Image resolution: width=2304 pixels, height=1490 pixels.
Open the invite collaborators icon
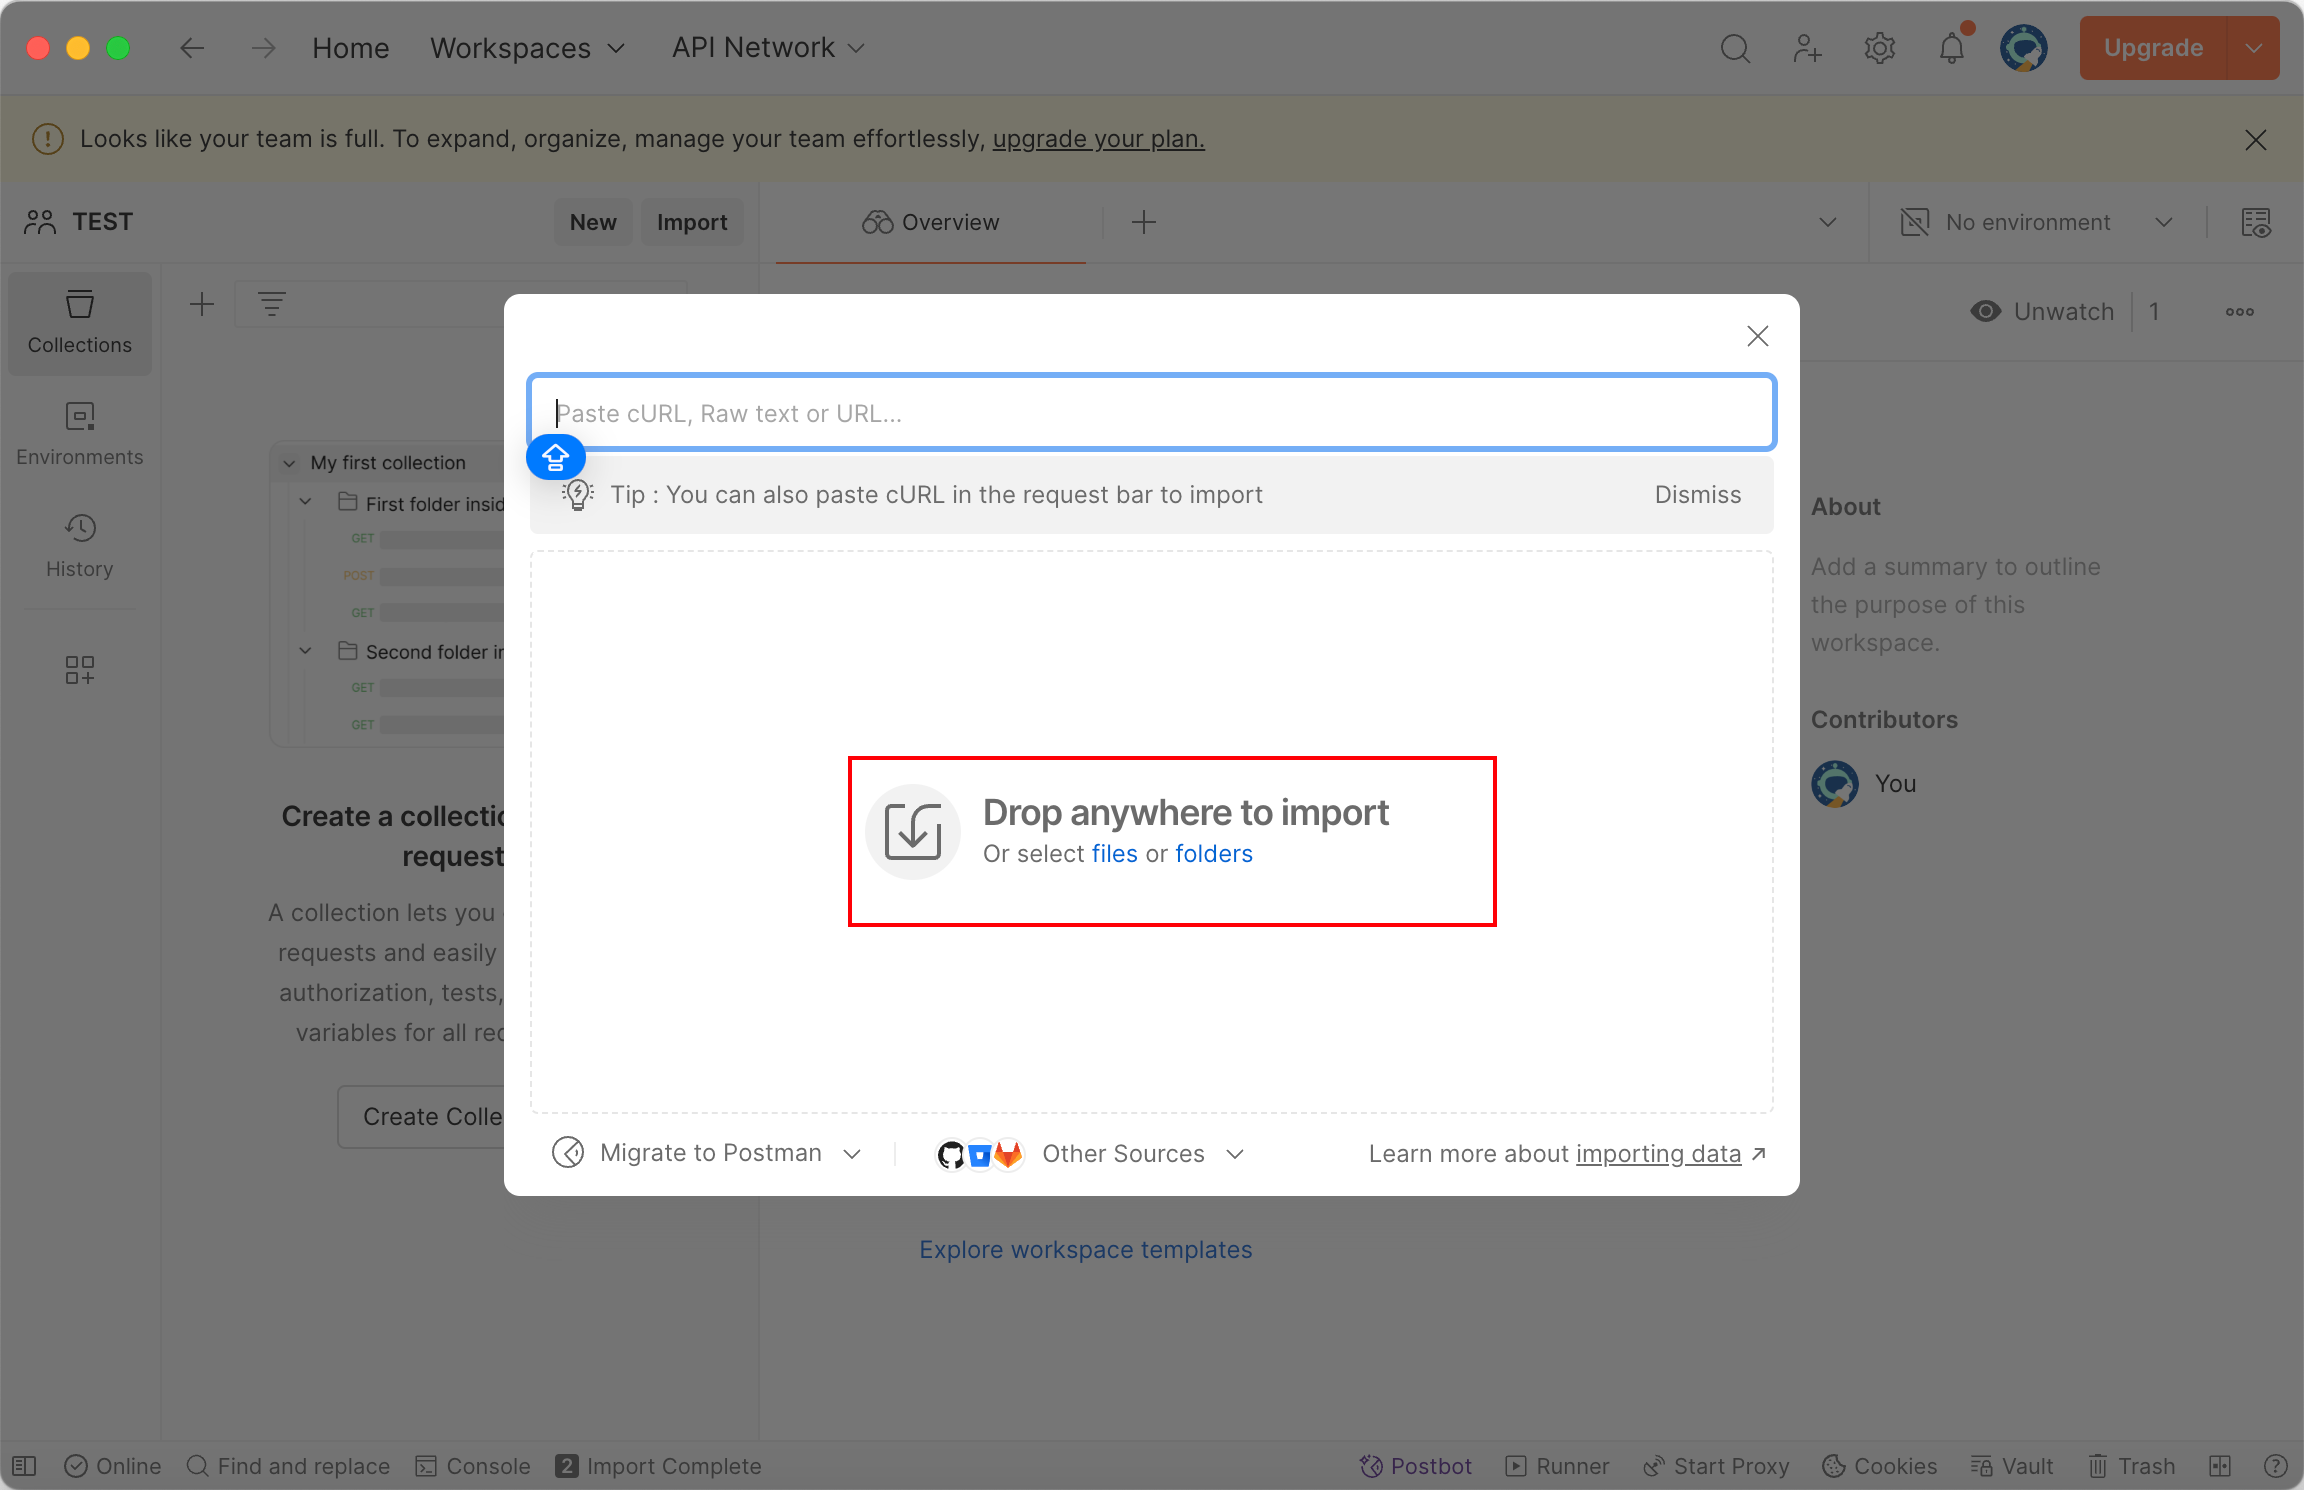tap(1807, 48)
